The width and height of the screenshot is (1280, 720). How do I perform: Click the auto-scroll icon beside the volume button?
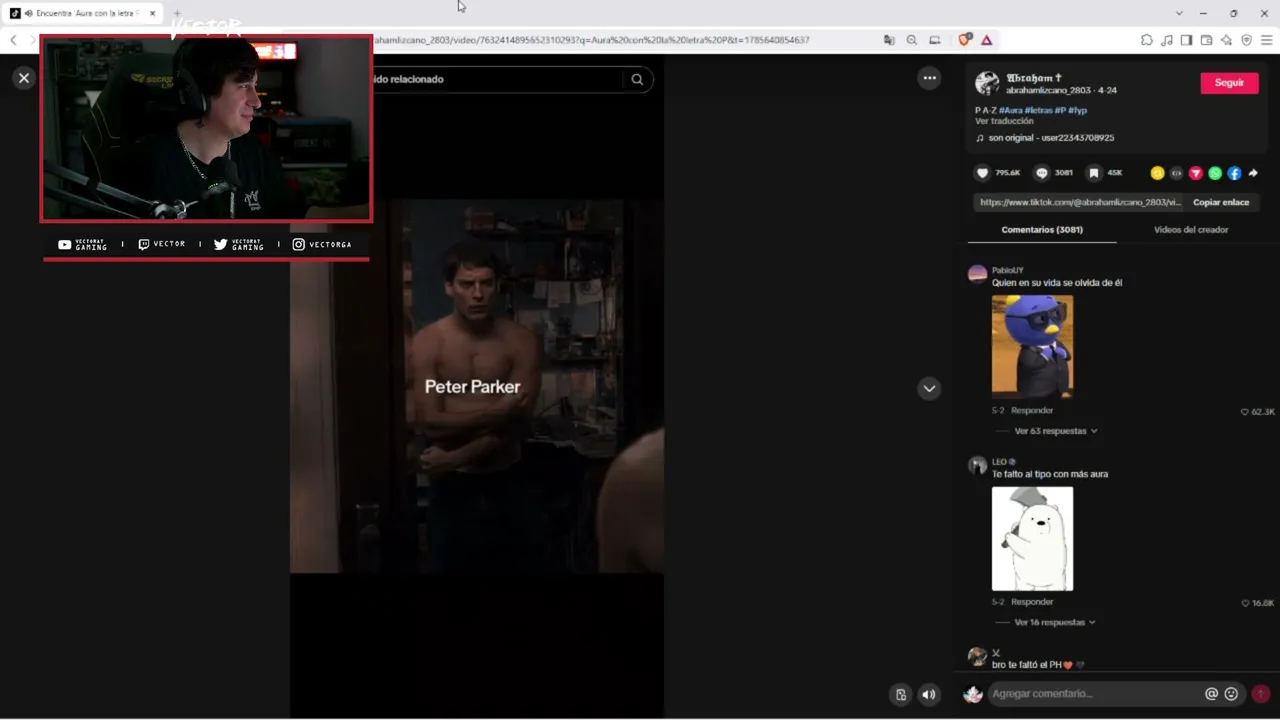pos(901,694)
